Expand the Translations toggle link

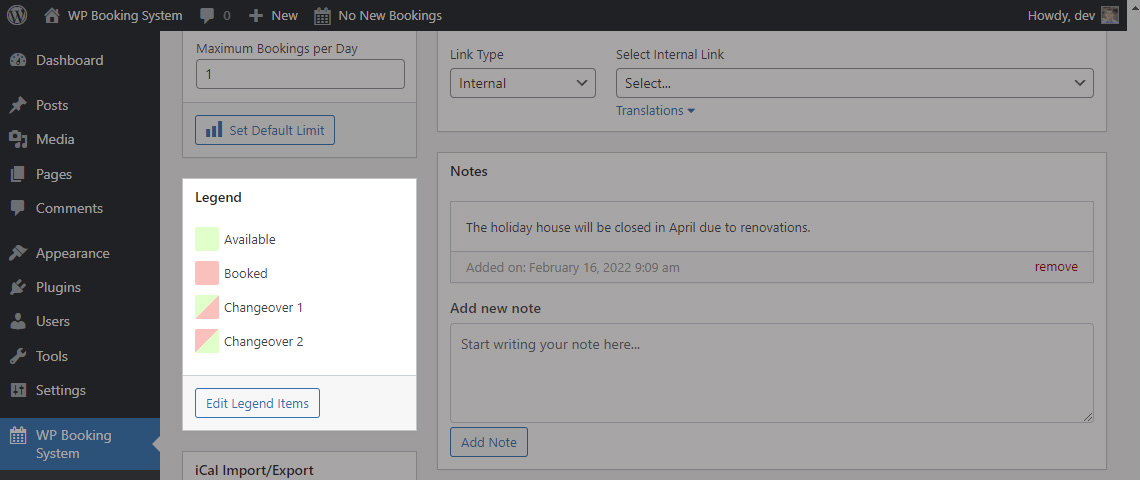pyautogui.click(x=655, y=111)
